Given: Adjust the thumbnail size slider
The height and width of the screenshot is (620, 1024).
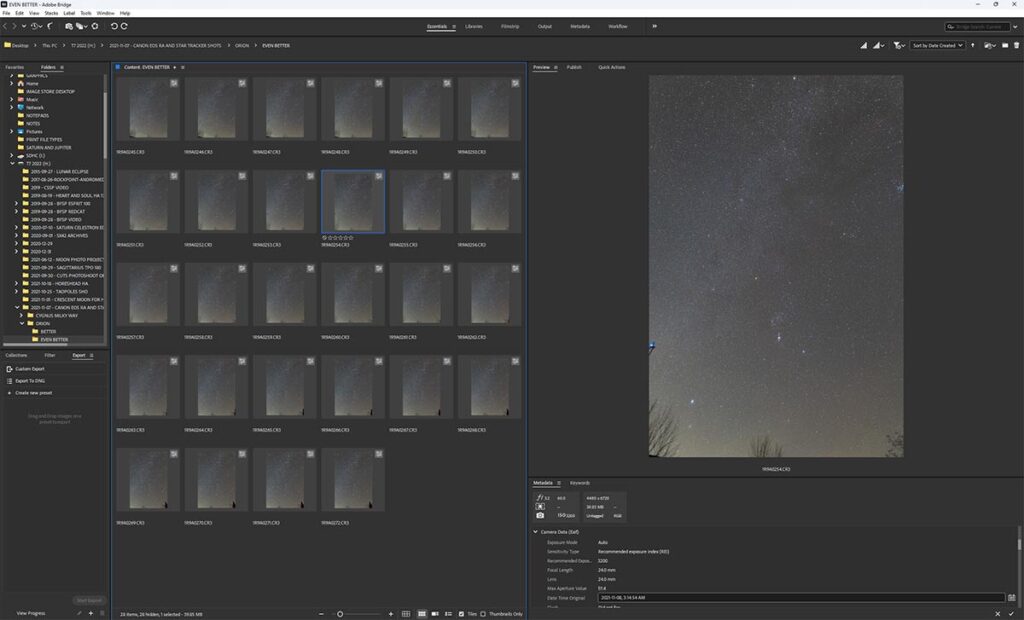Looking at the screenshot, I should (341, 614).
